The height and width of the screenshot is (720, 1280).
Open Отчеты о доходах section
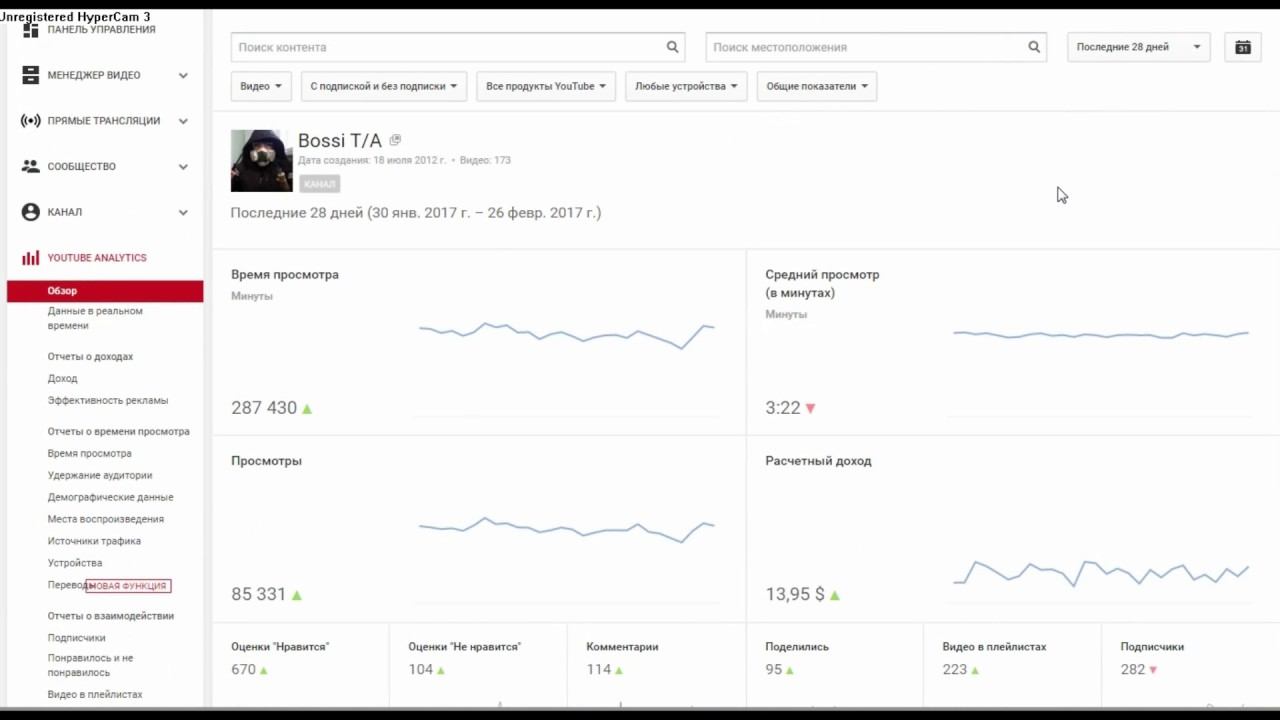90,357
